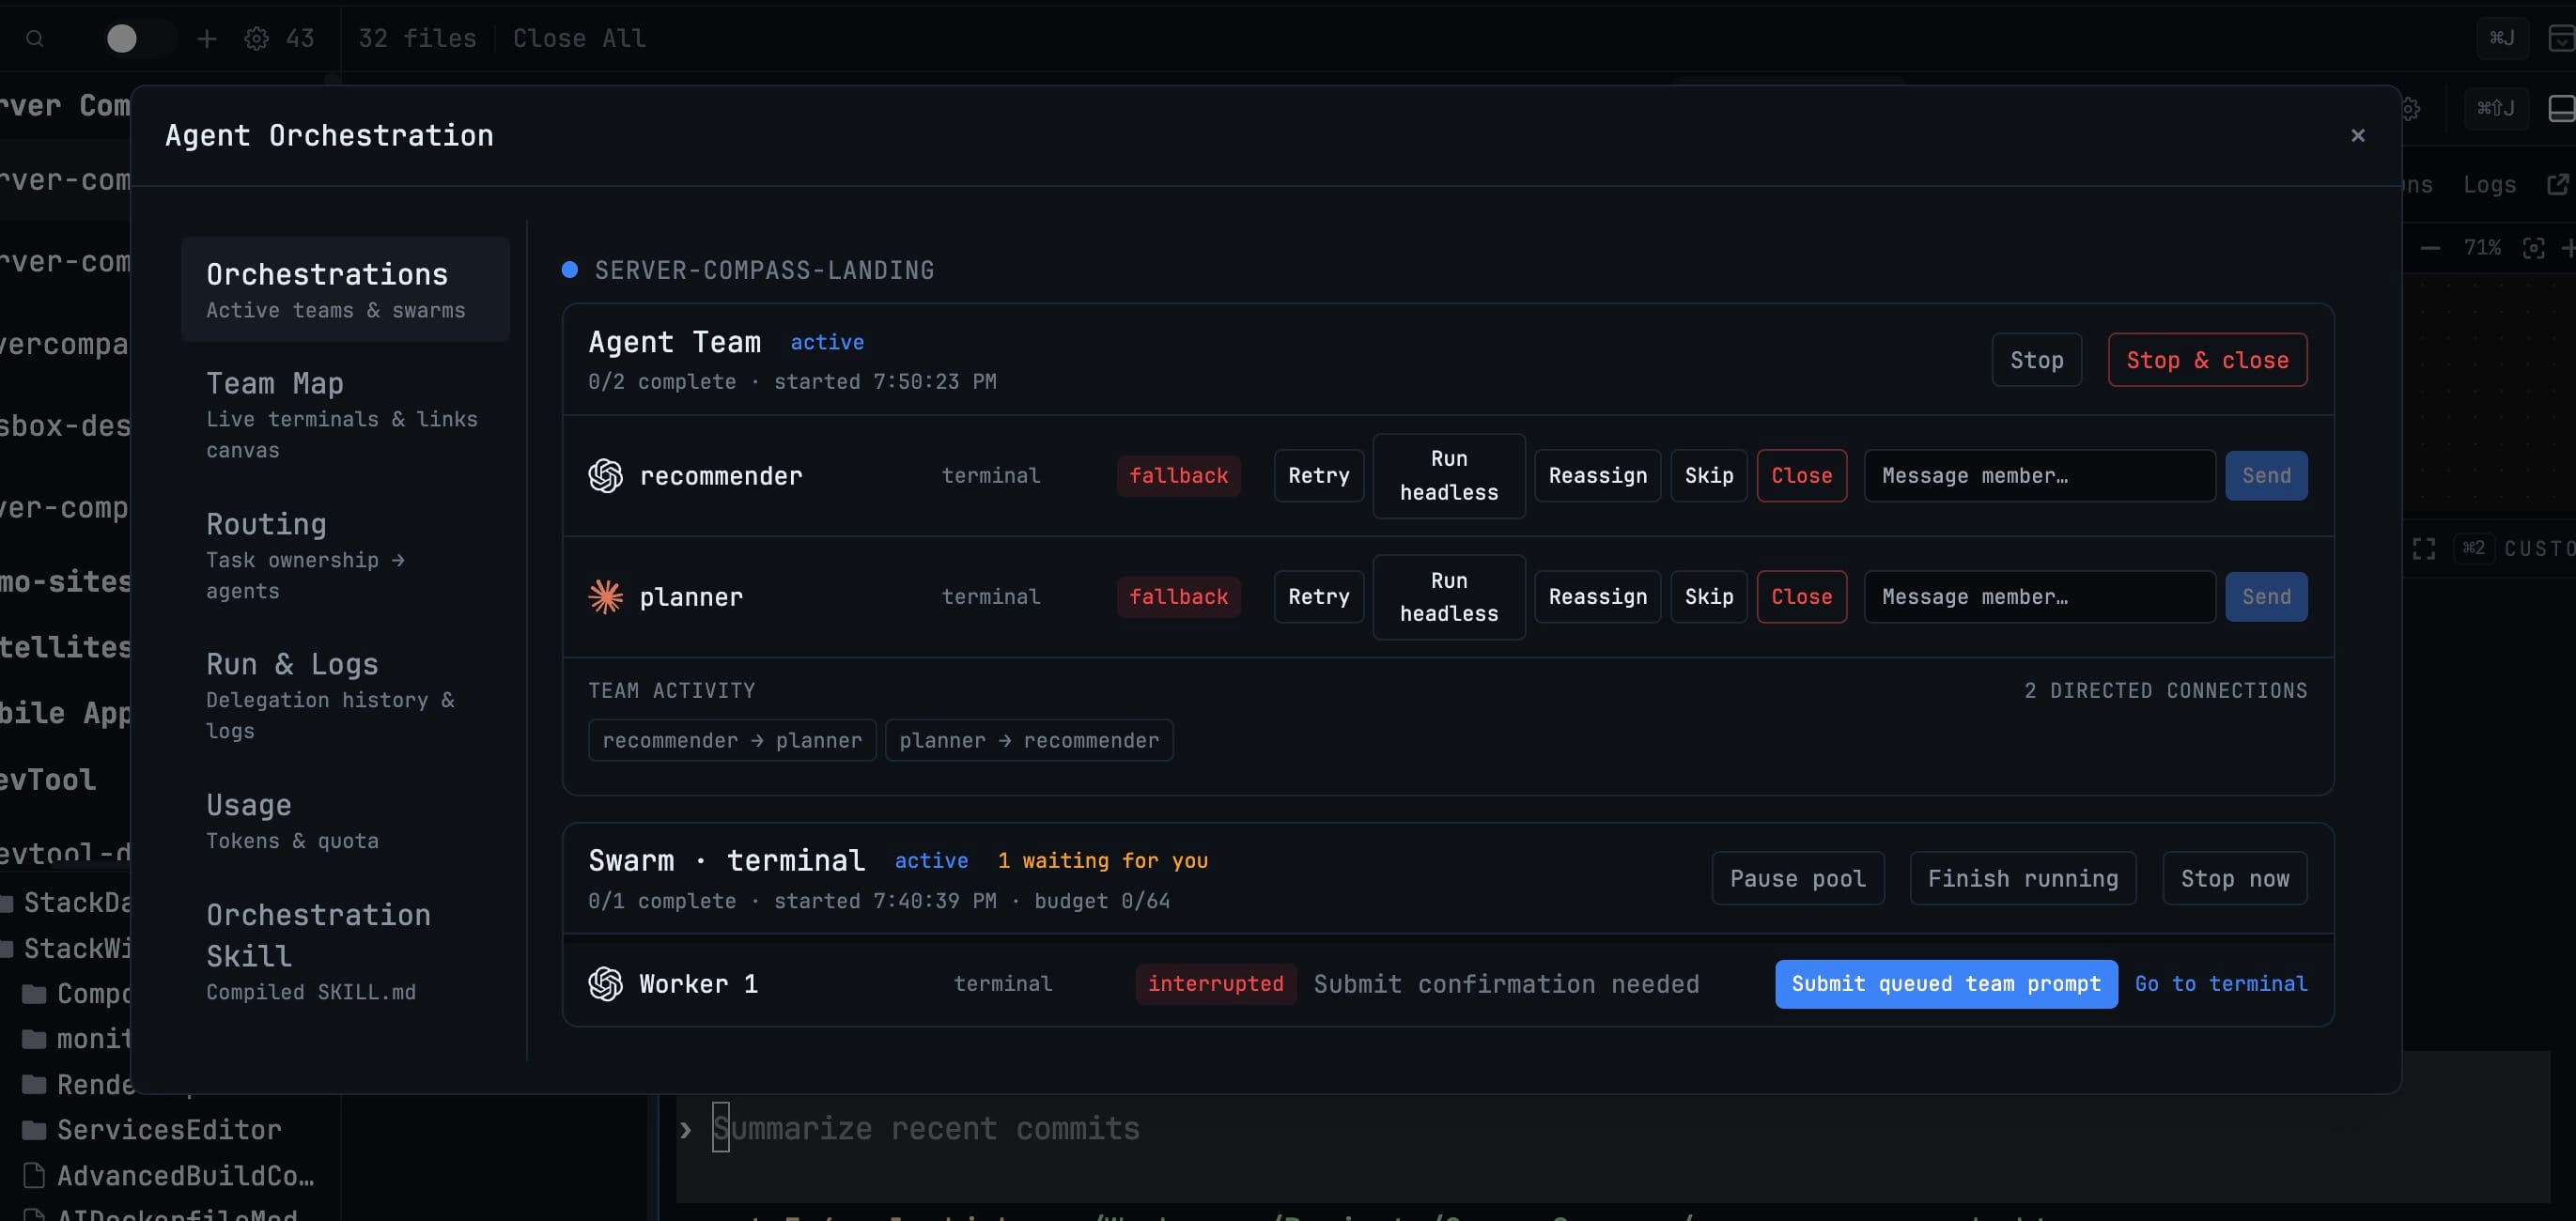
Task: Open the Logs tab in background window
Action: (2488, 185)
